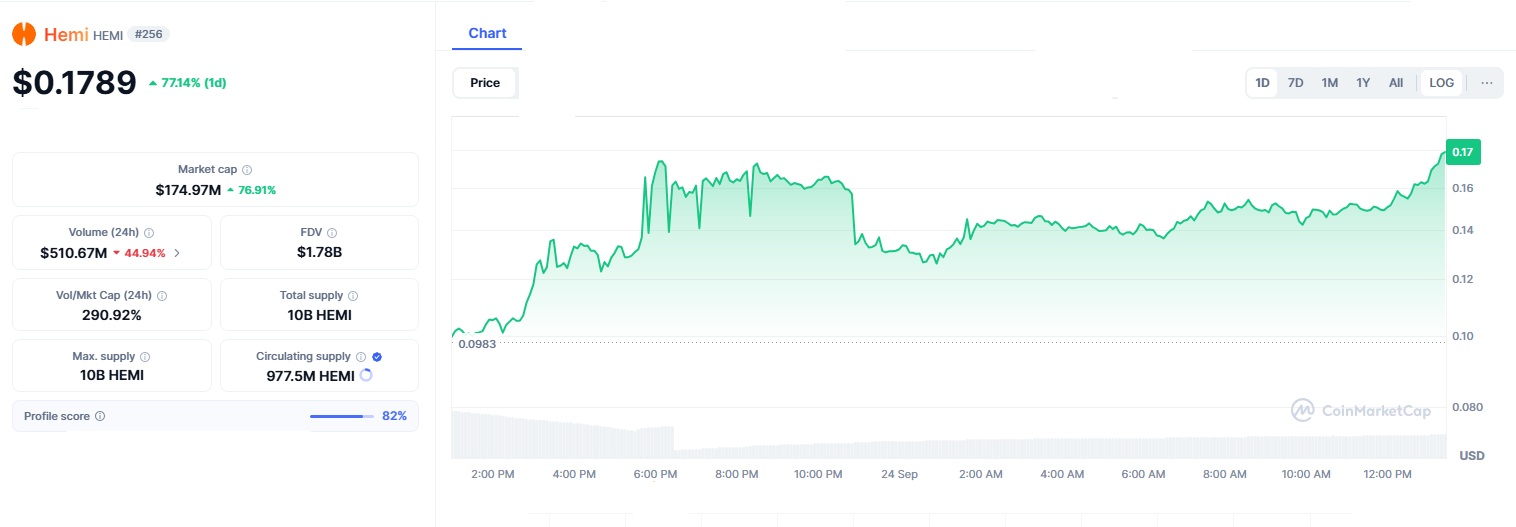The height and width of the screenshot is (527, 1516).
Task: Select 1D time range
Action: (1263, 83)
